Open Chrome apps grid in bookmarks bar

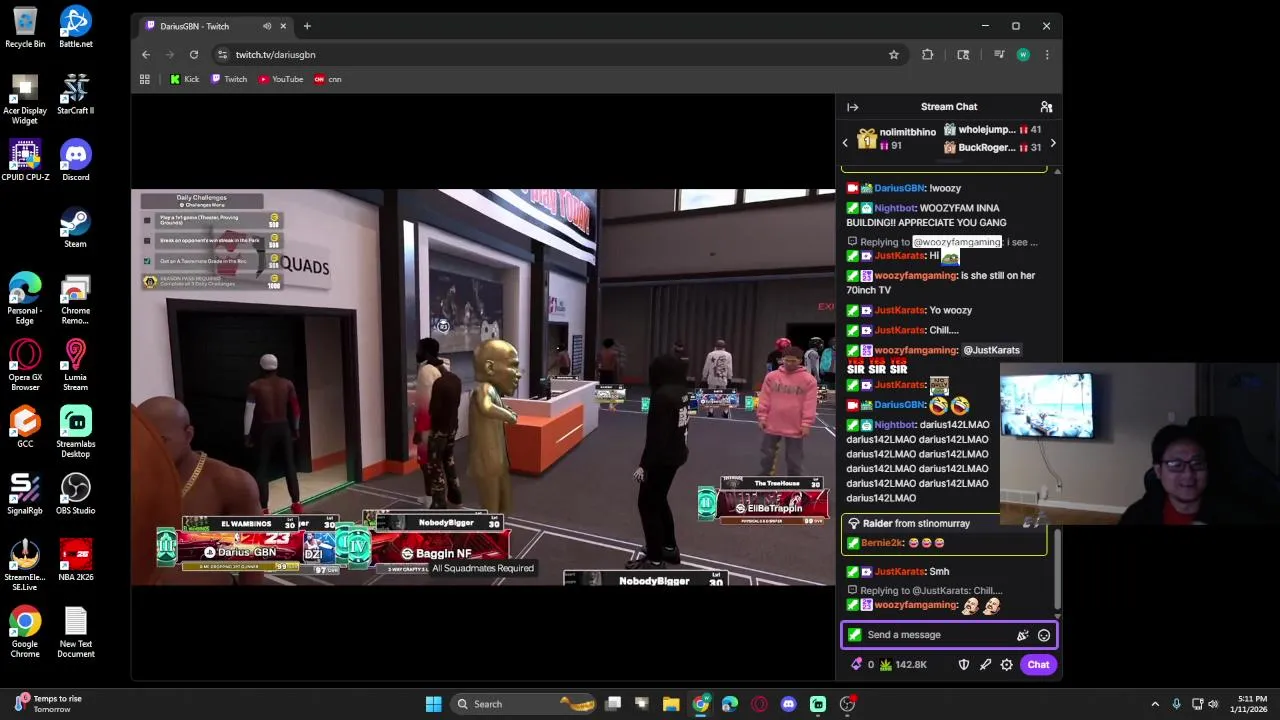(x=145, y=79)
